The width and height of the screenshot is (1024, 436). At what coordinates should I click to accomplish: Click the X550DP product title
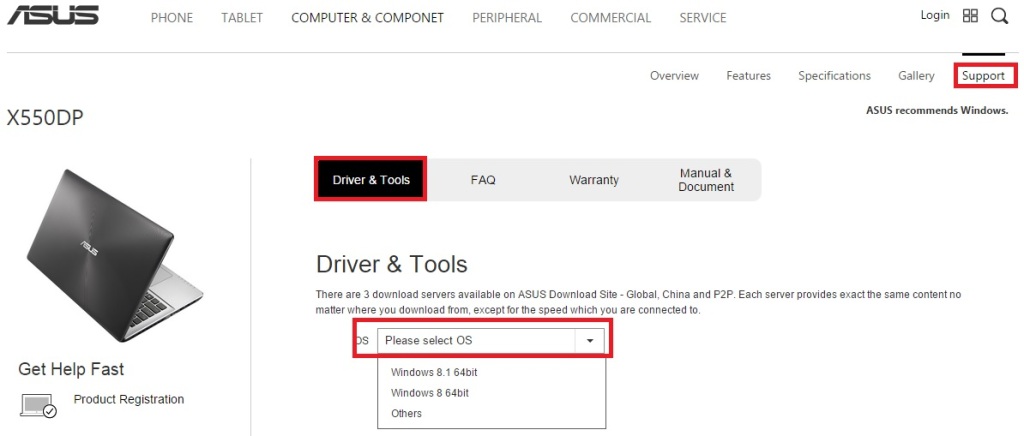click(x=45, y=117)
